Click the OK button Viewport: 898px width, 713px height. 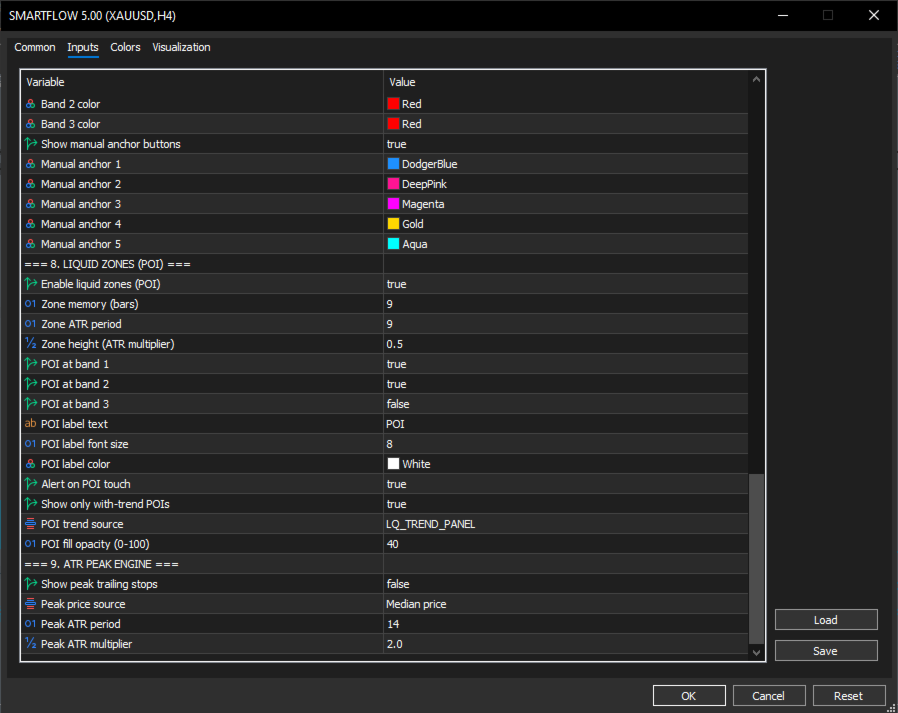coord(689,695)
